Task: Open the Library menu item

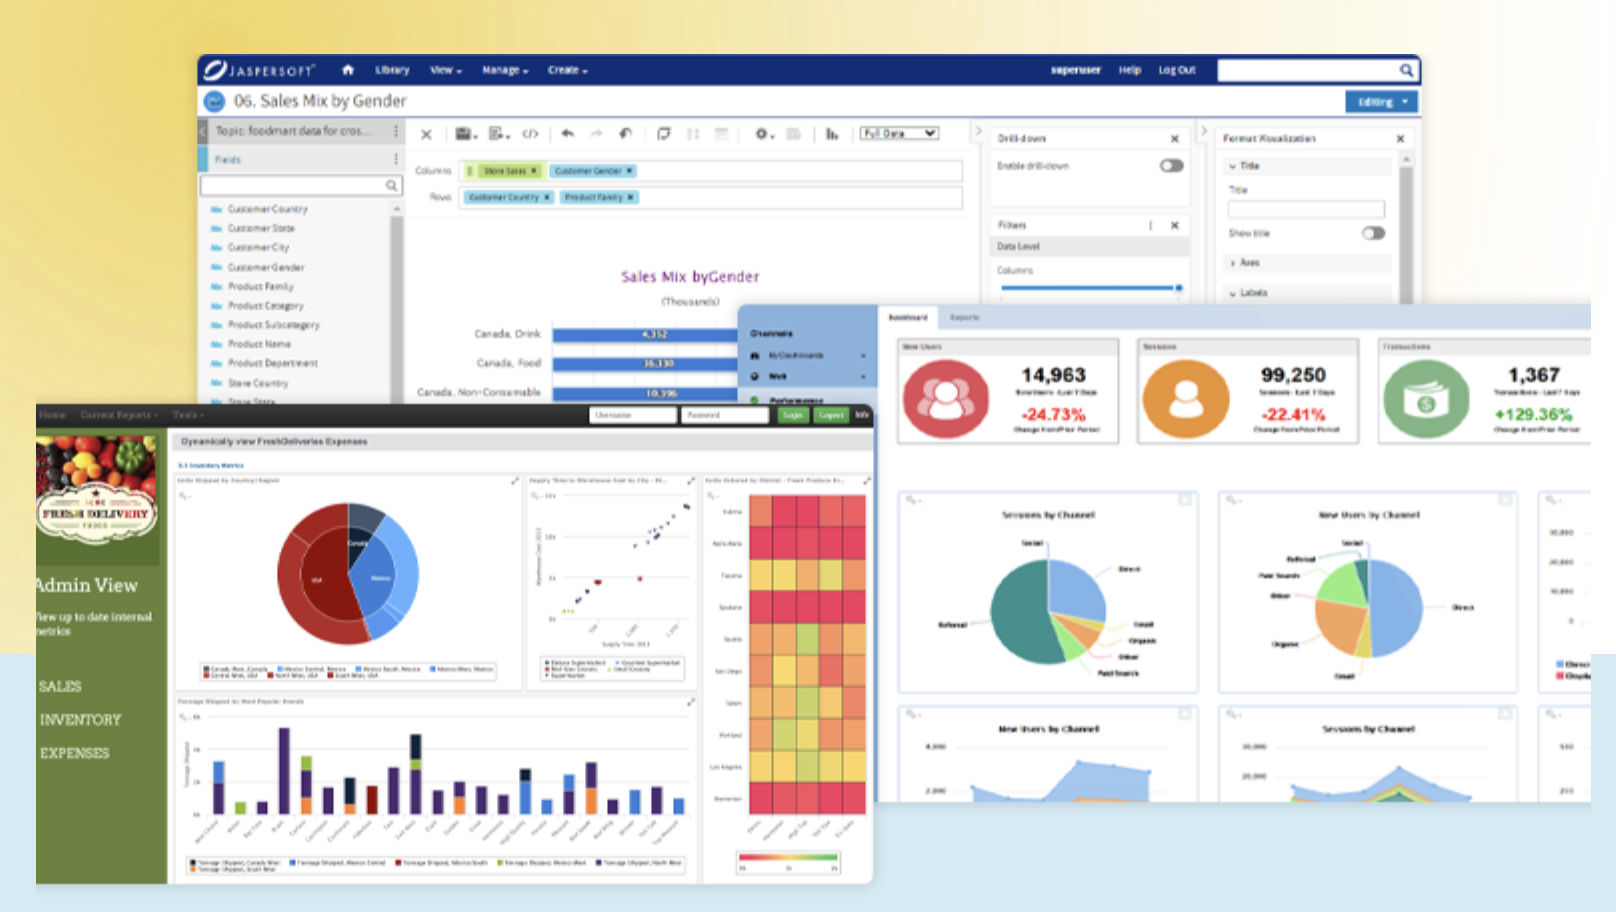Action: point(392,70)
